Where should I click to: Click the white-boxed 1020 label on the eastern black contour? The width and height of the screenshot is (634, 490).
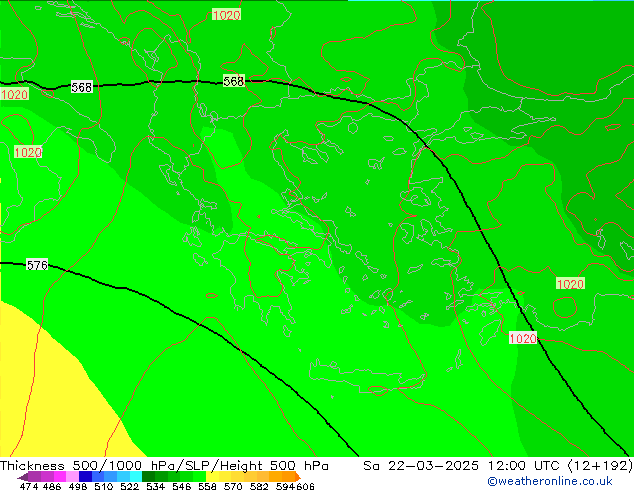523,338
